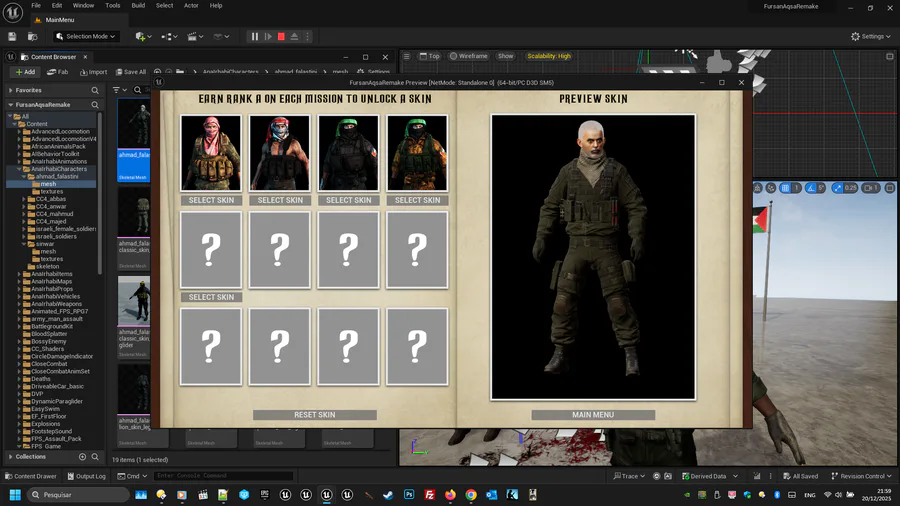Click Import in Content Browser

(94, 72)
